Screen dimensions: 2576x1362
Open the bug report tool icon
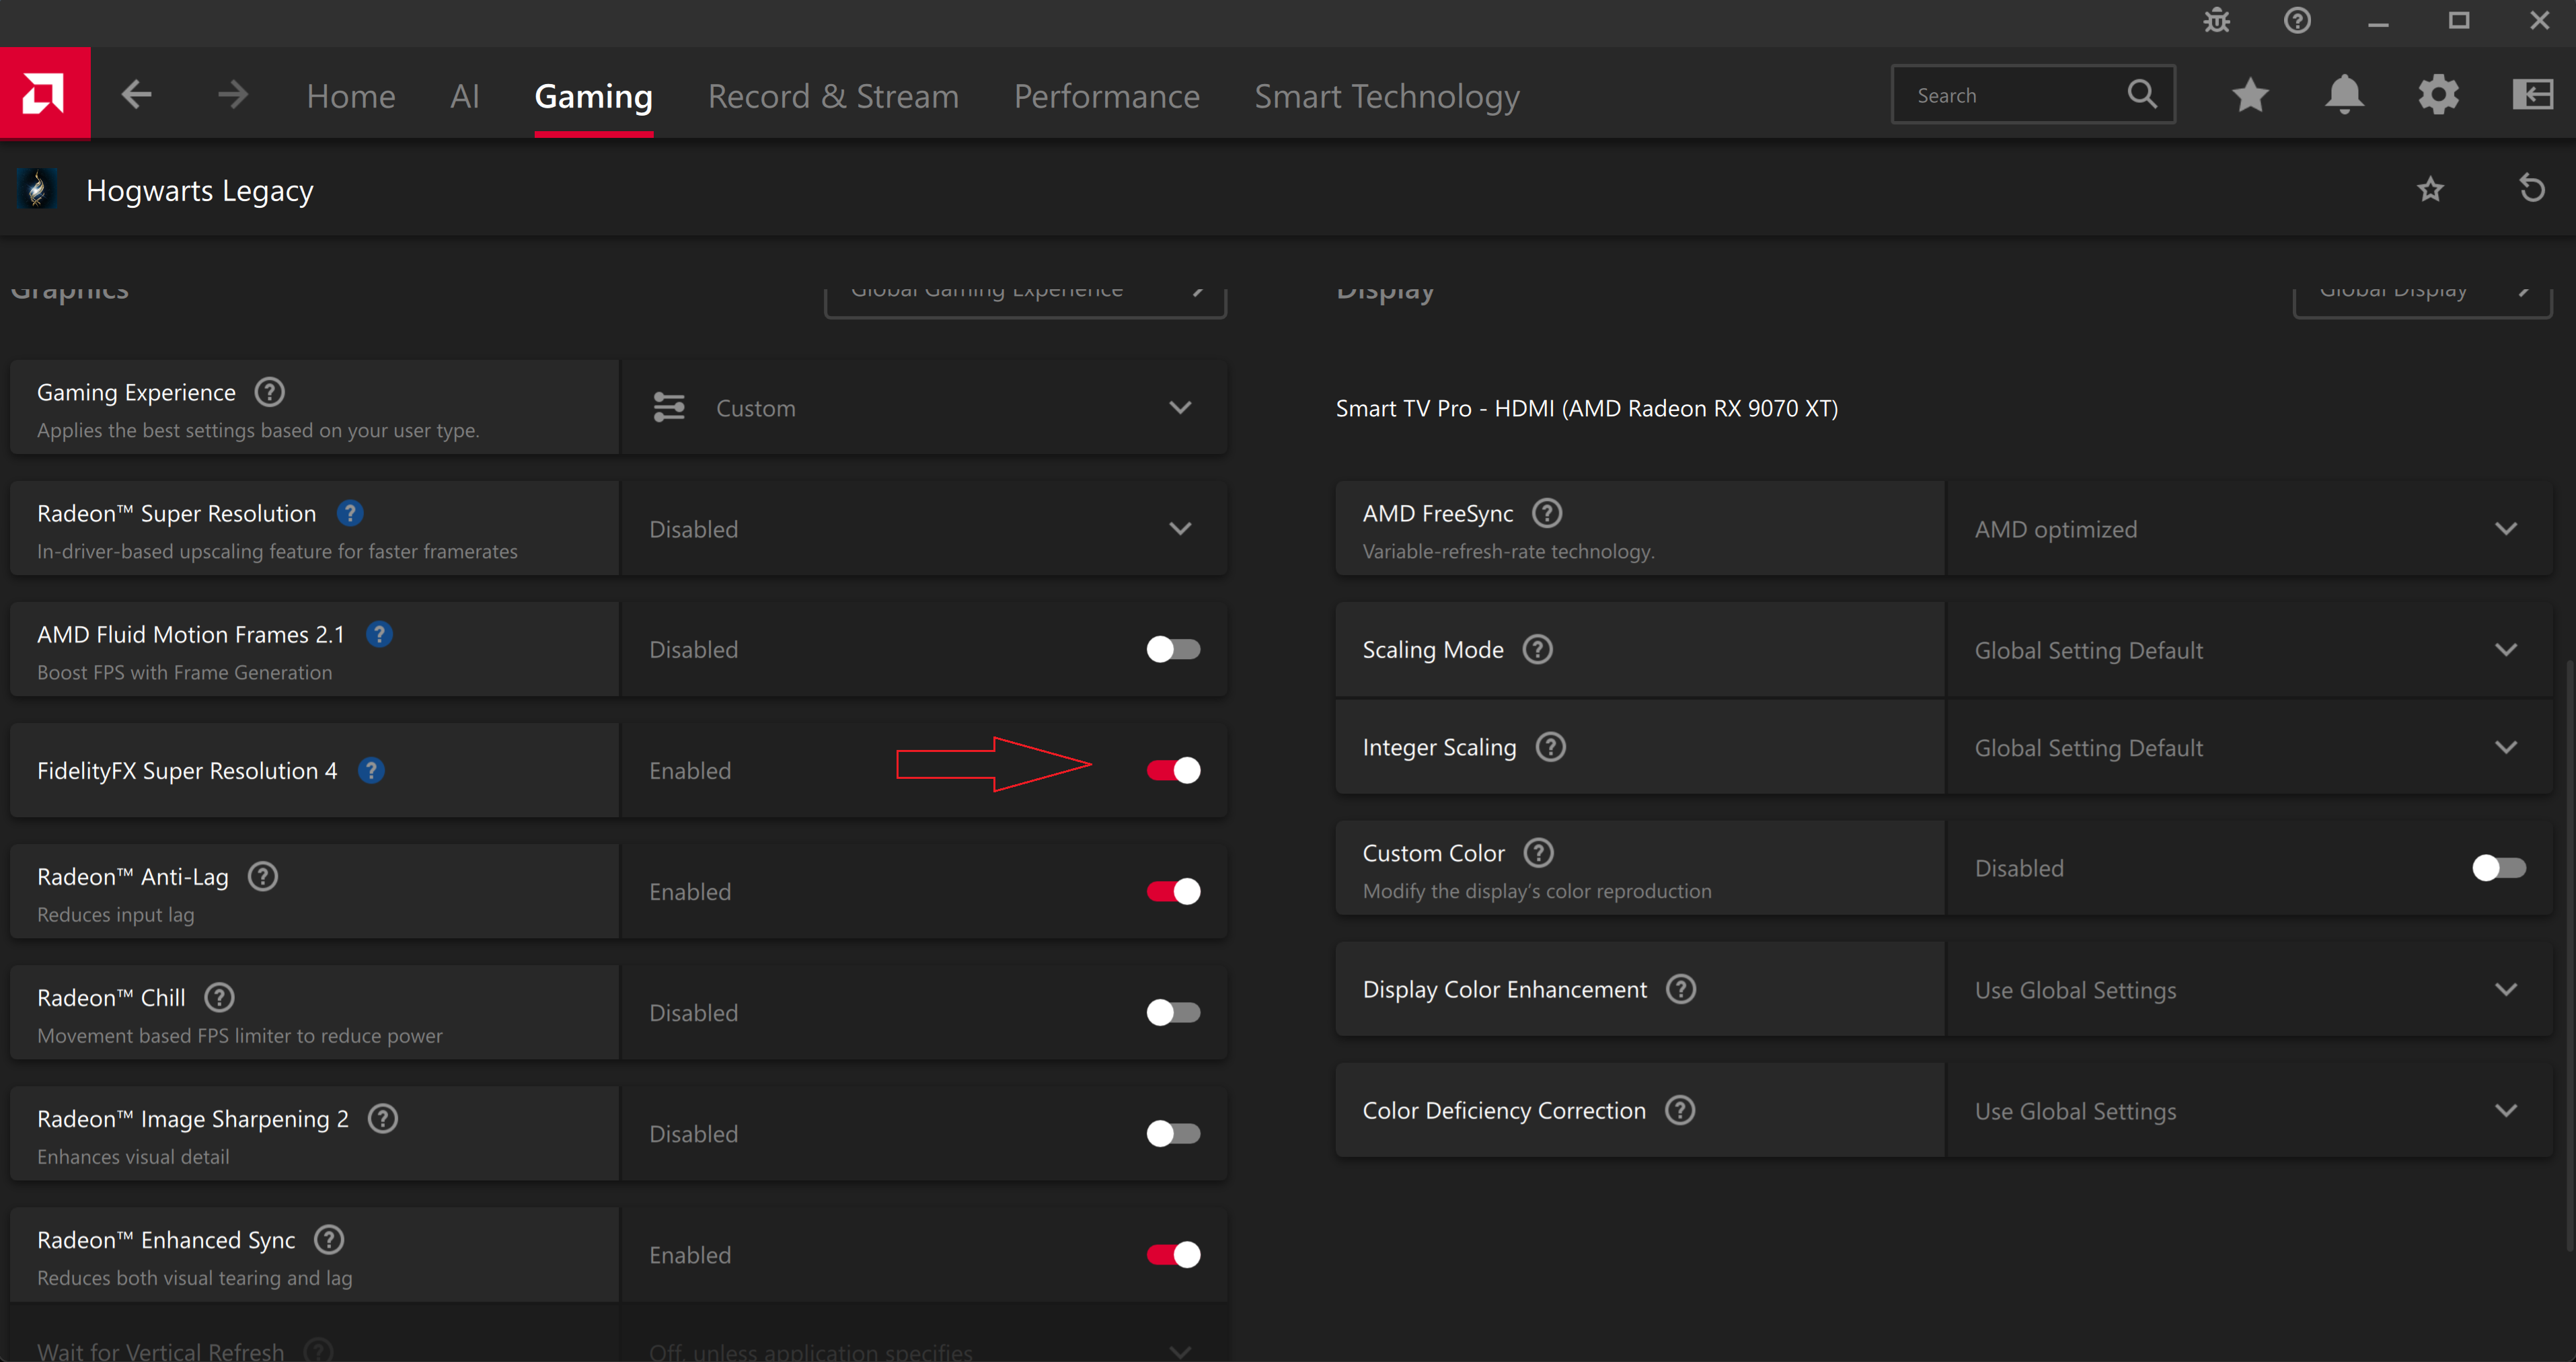point(2216,20)
